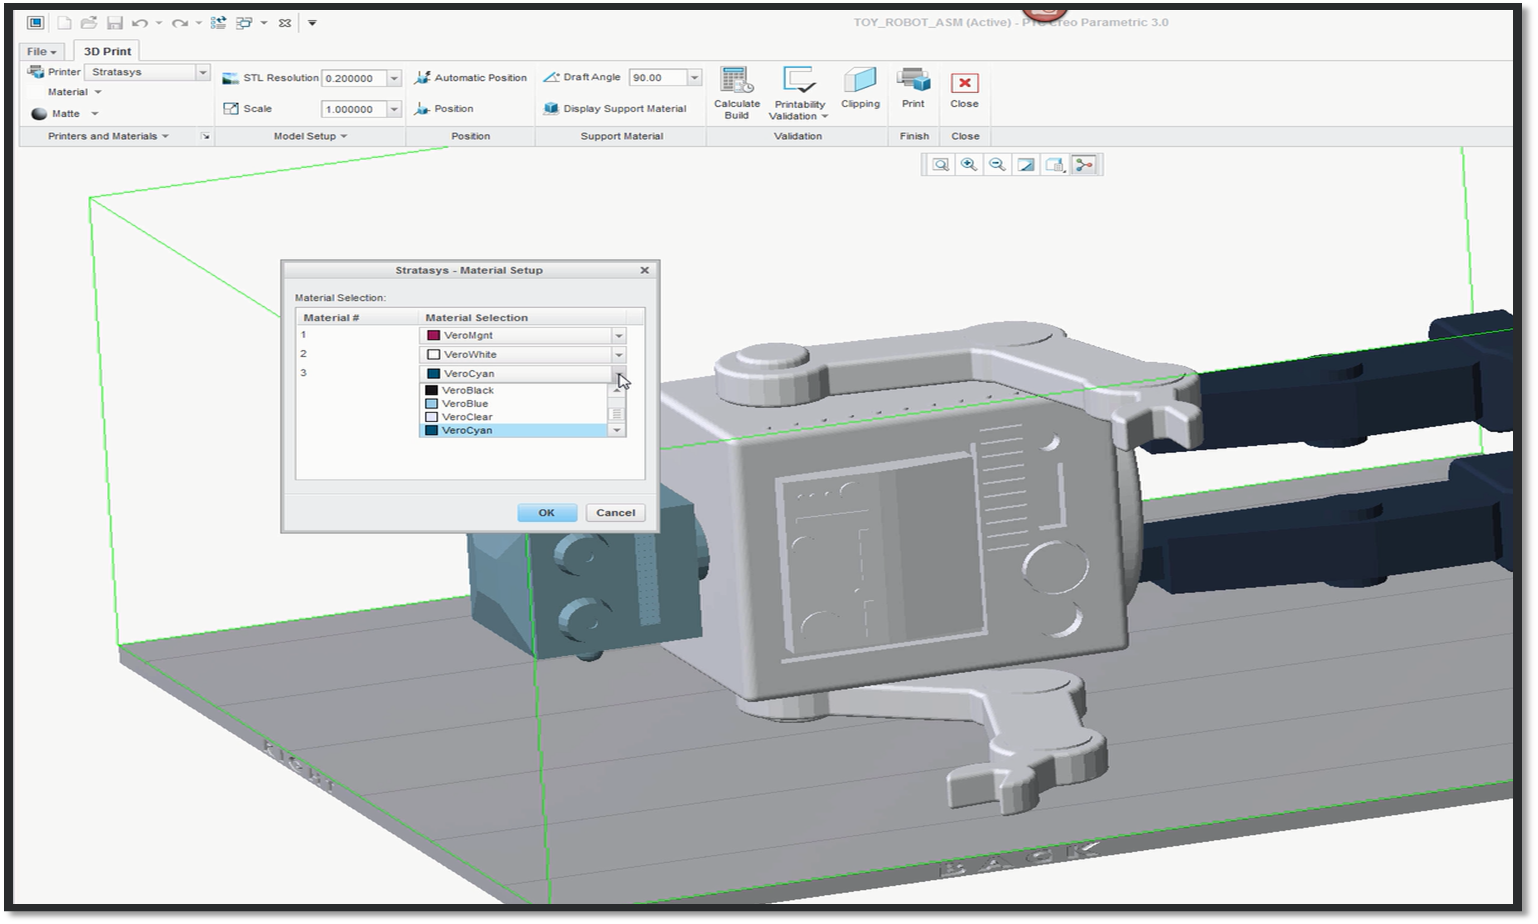The image size is (1538, 924).
Task: Click the VeroWhite color swatch
Action: (x=434, y=355)
